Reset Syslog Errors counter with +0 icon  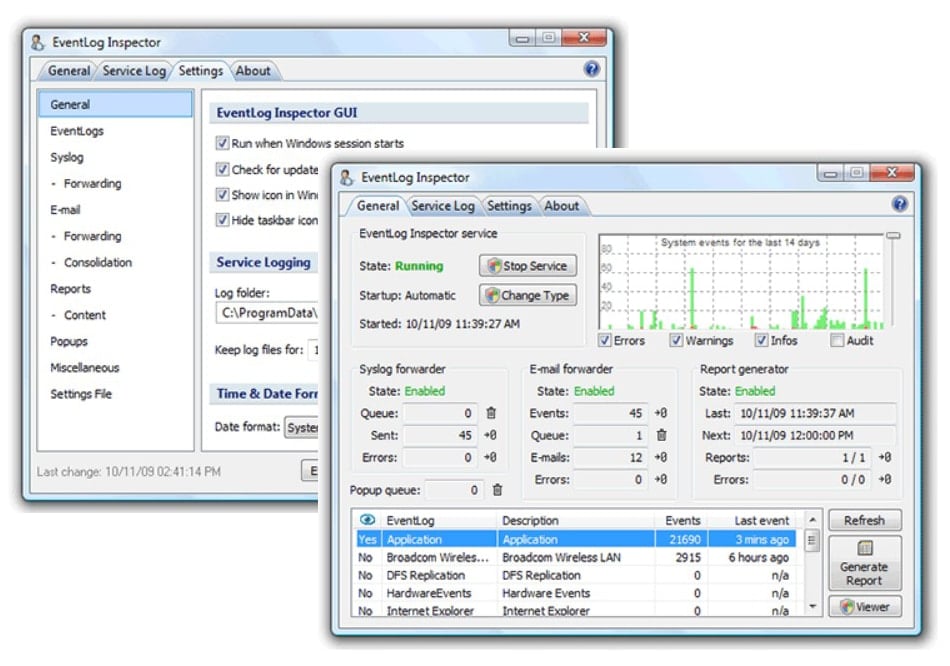click(x=490, y=458)
